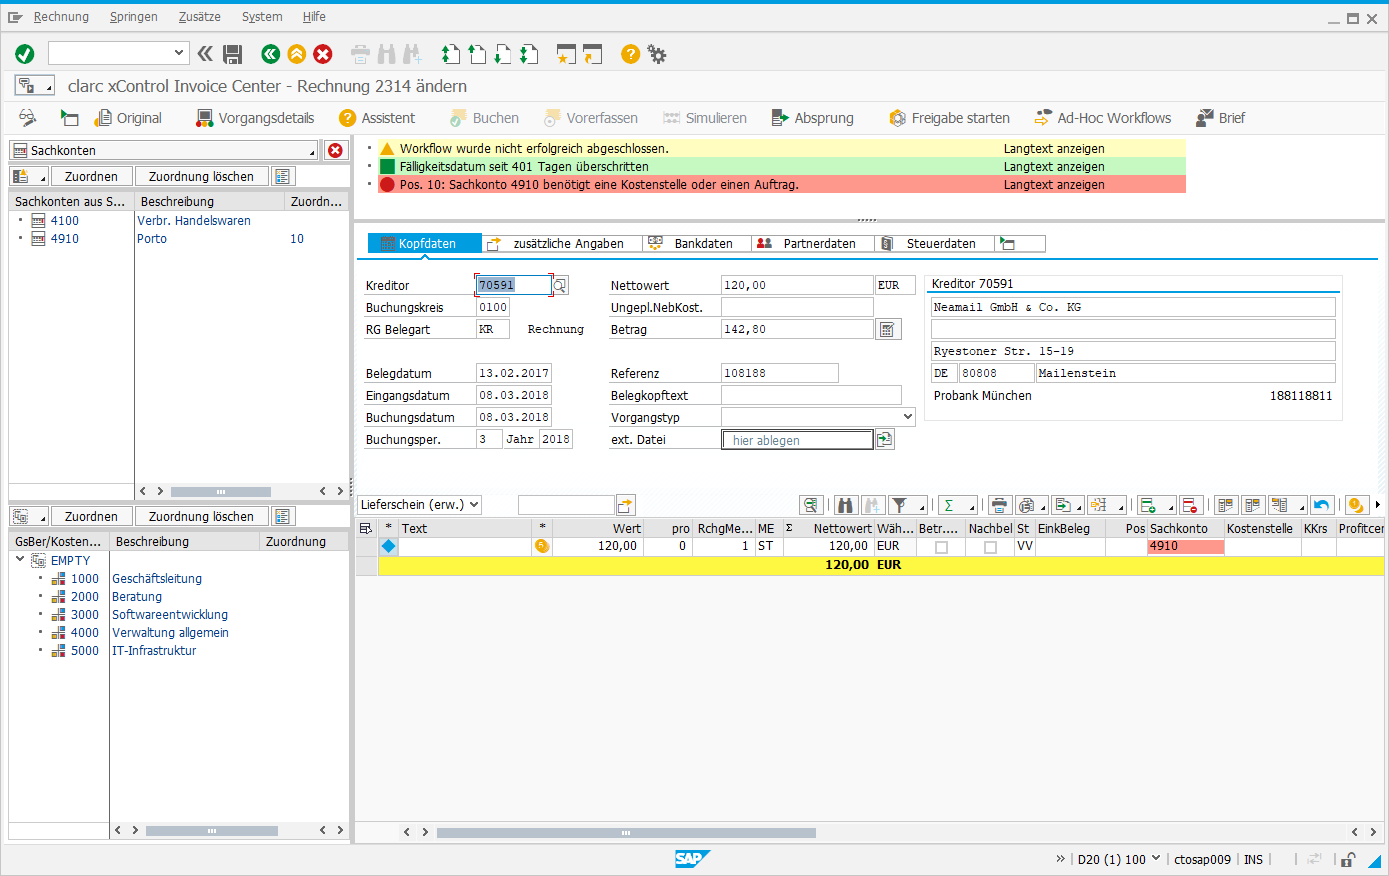Click the Original document button

pos(128,118)
